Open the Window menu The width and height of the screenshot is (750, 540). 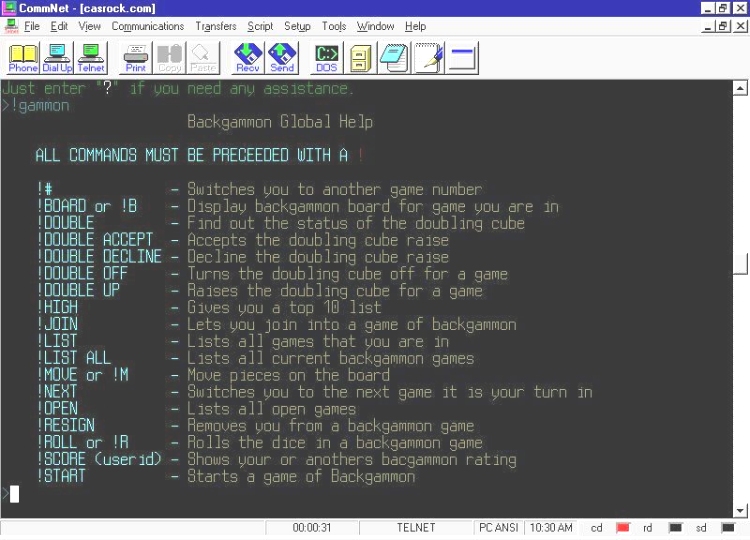[375, 26]
